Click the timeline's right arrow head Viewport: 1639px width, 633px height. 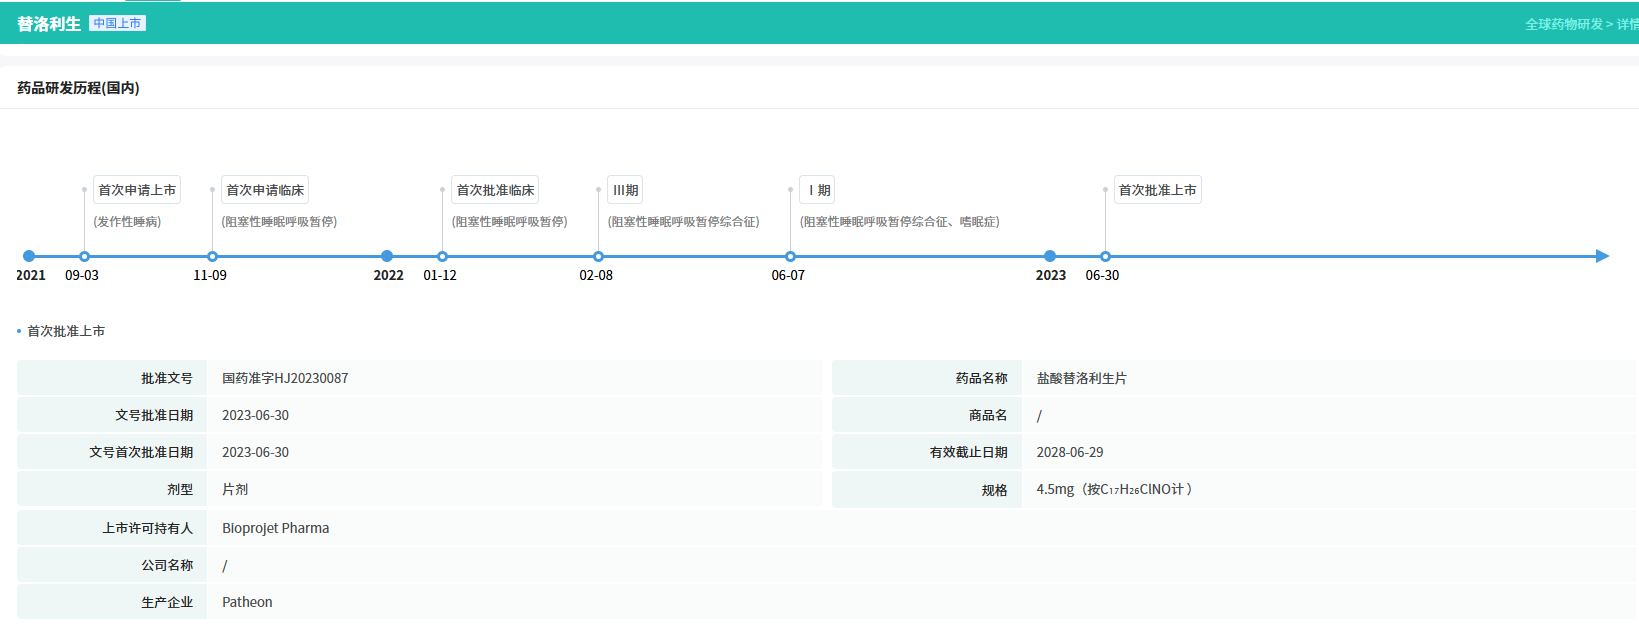click(x=1602, y=256)
